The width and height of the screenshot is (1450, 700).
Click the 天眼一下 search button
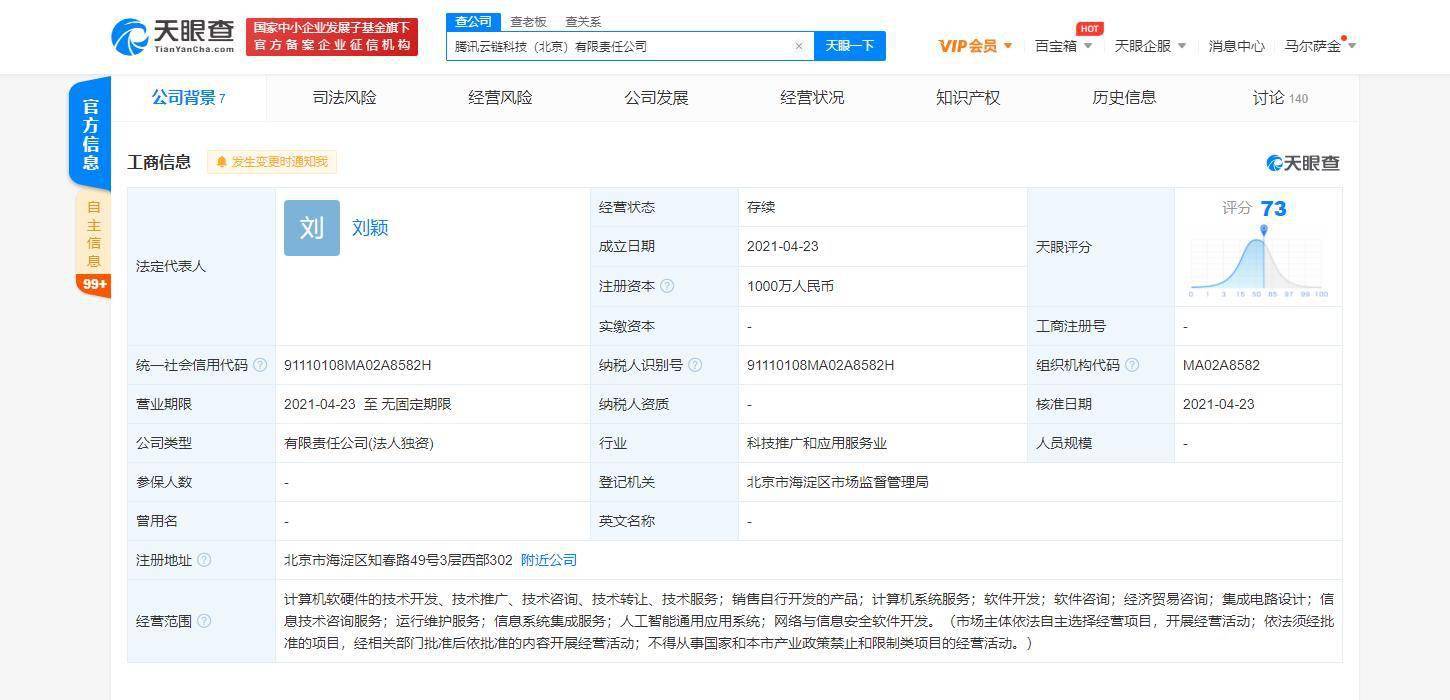click(850, 46)
